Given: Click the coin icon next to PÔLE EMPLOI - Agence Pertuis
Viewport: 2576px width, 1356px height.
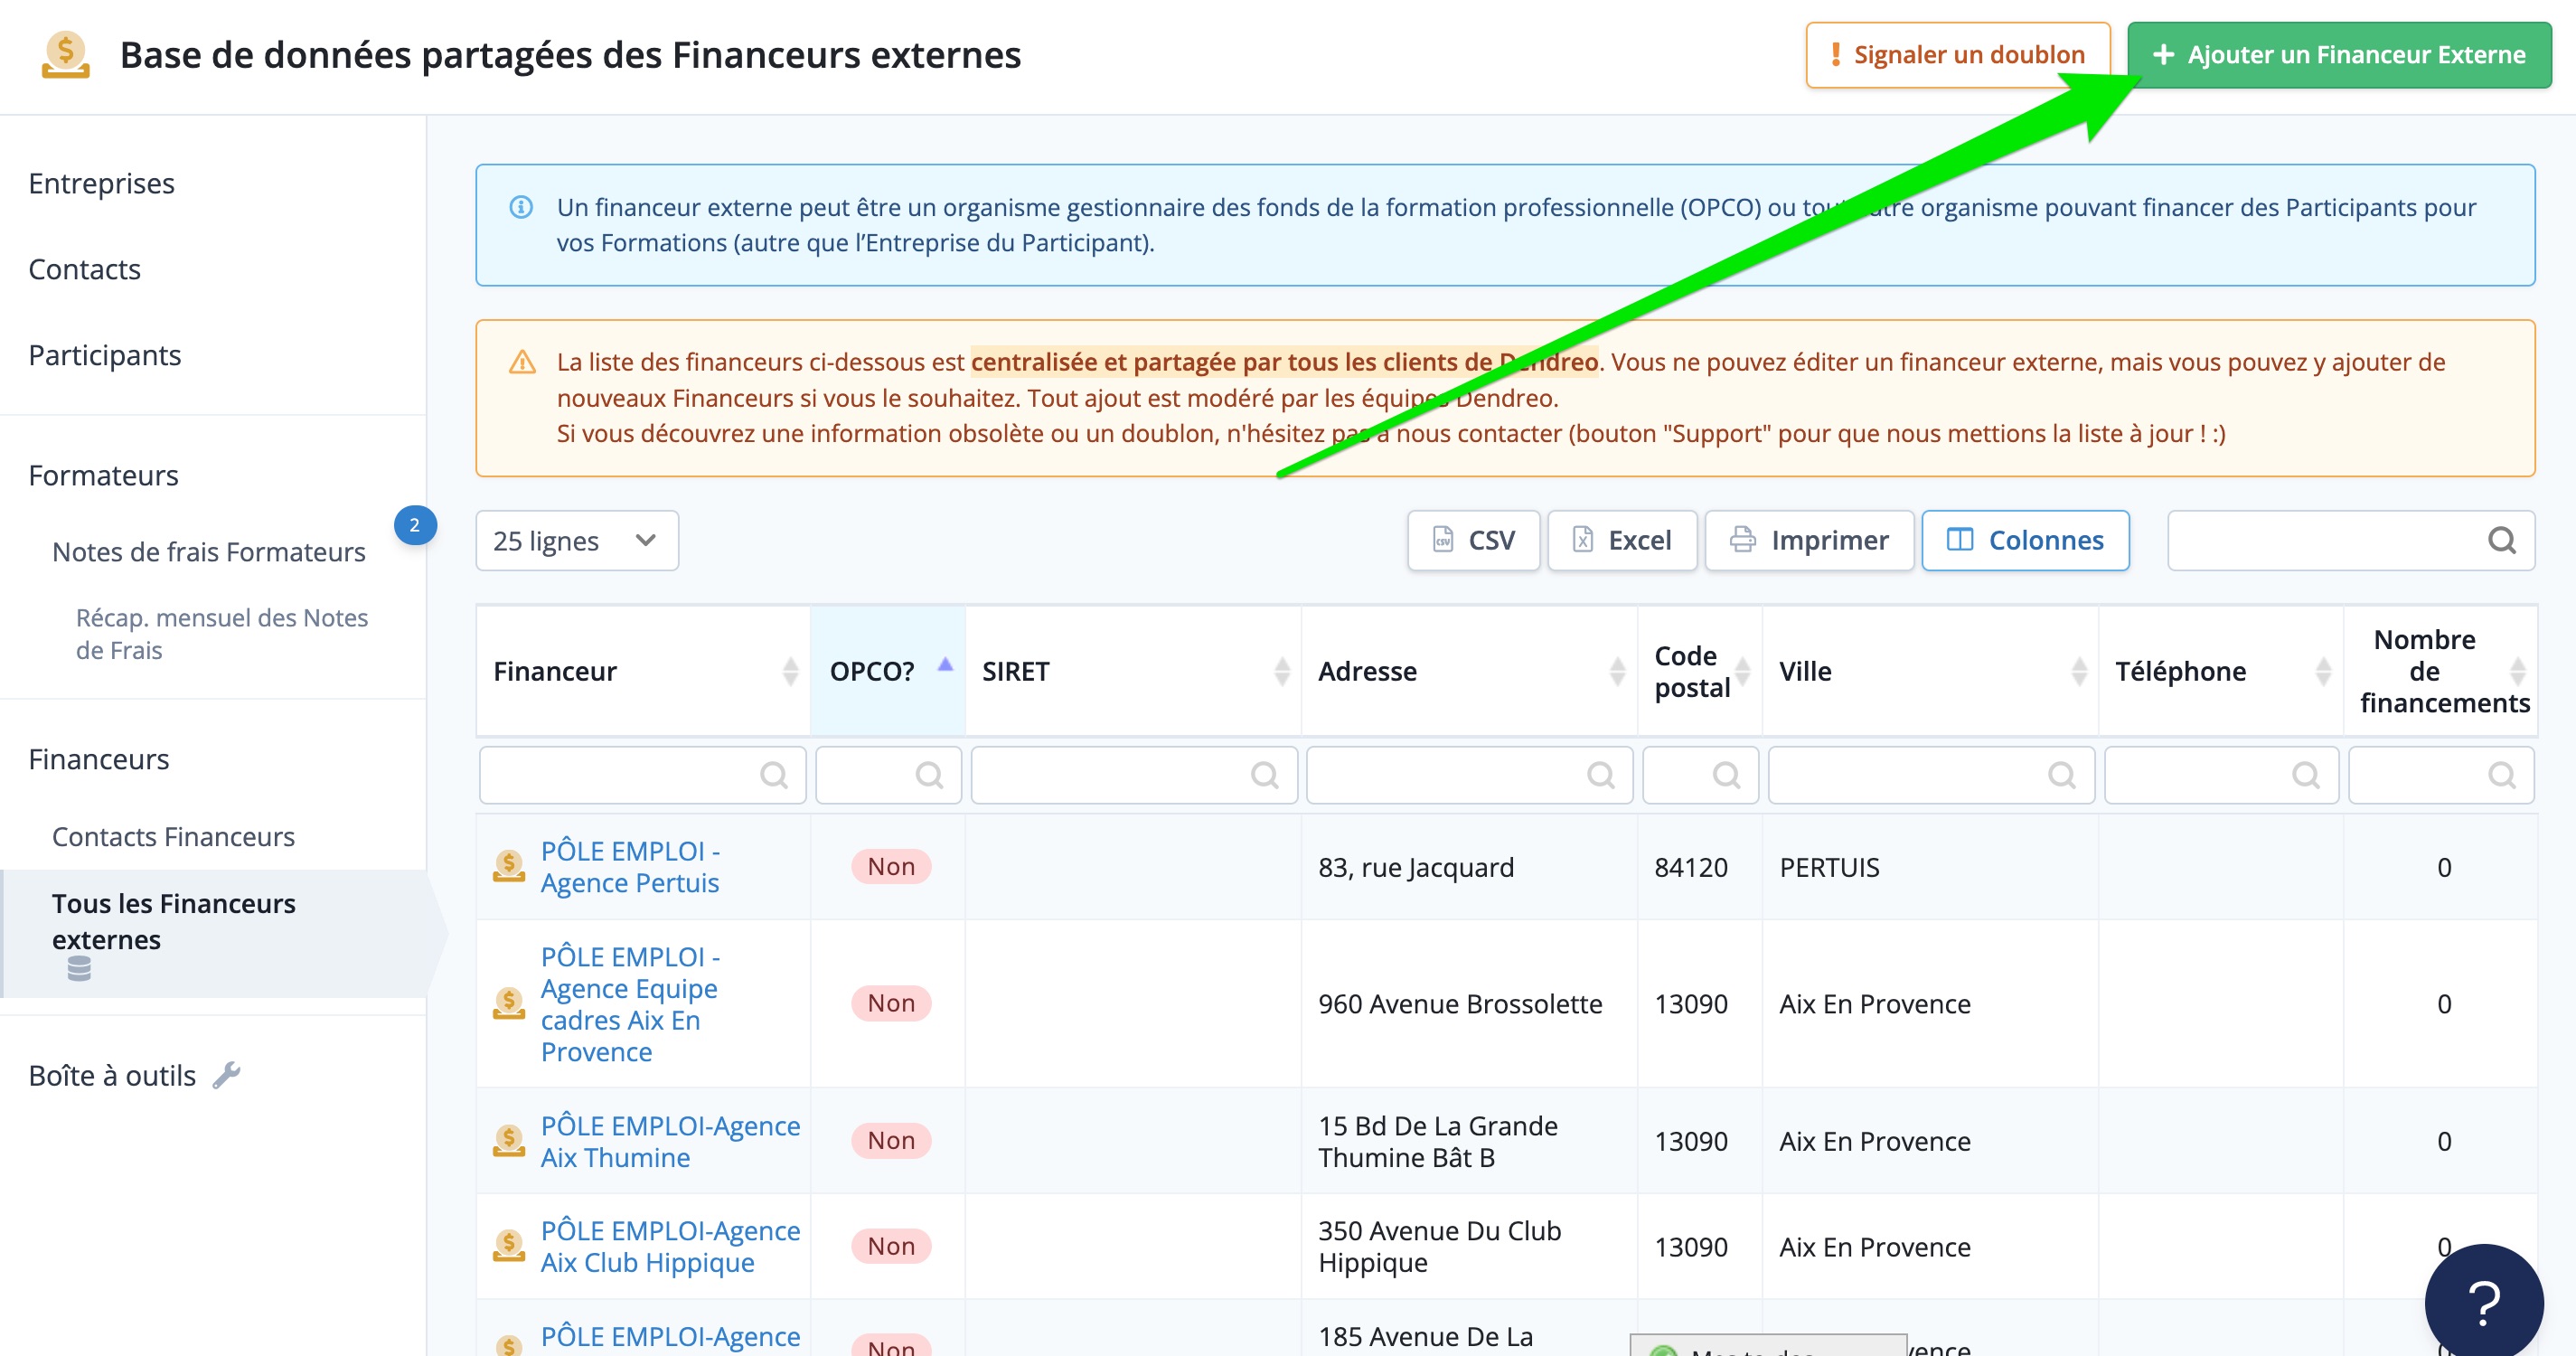Looking at the screenshot, I should pyautogui.click(x=509, y=866).
